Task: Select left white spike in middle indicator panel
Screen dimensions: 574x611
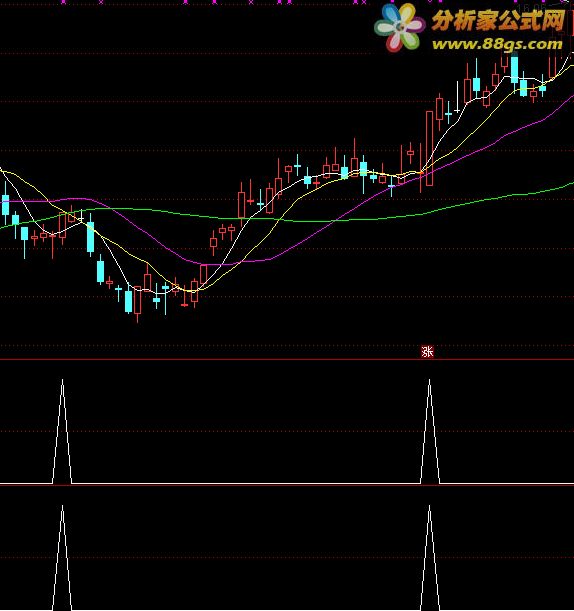Action: point(62,431)
